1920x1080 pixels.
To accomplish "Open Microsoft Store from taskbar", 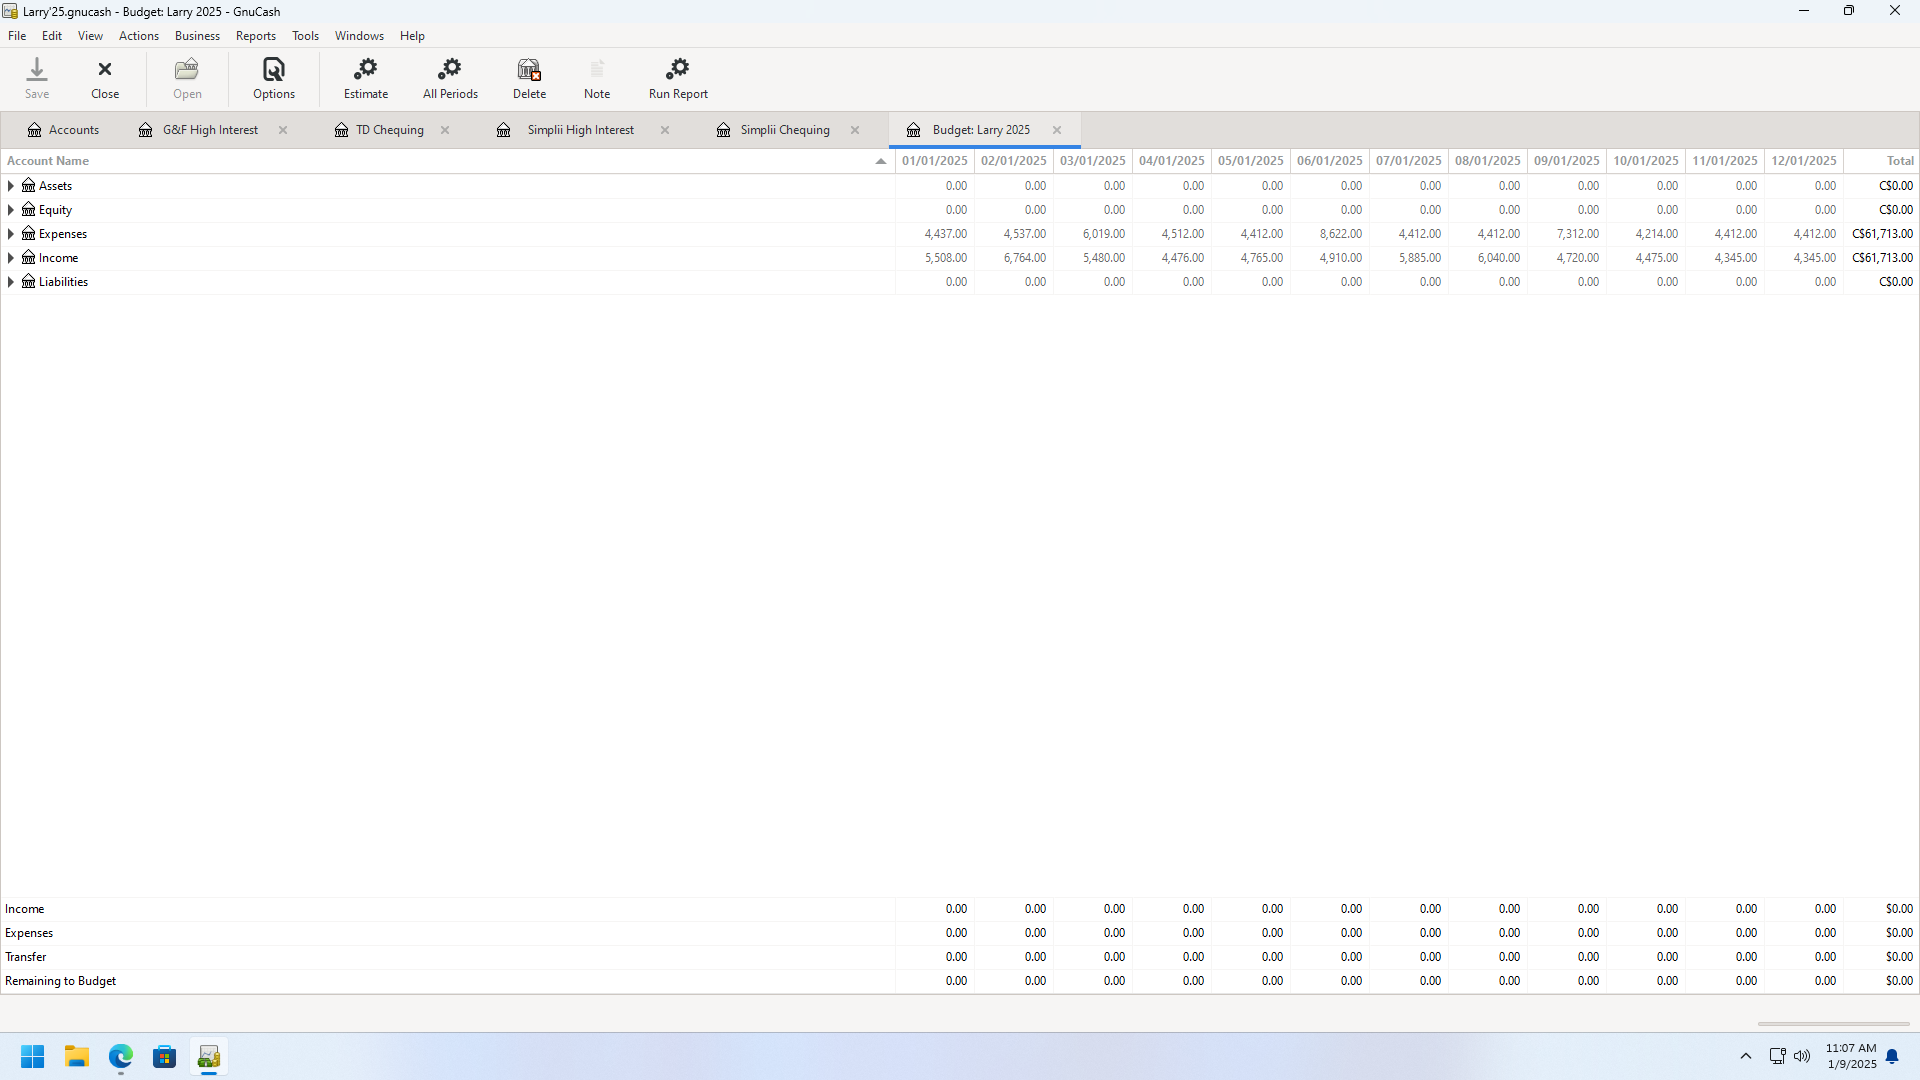I will click(165, 1057).
